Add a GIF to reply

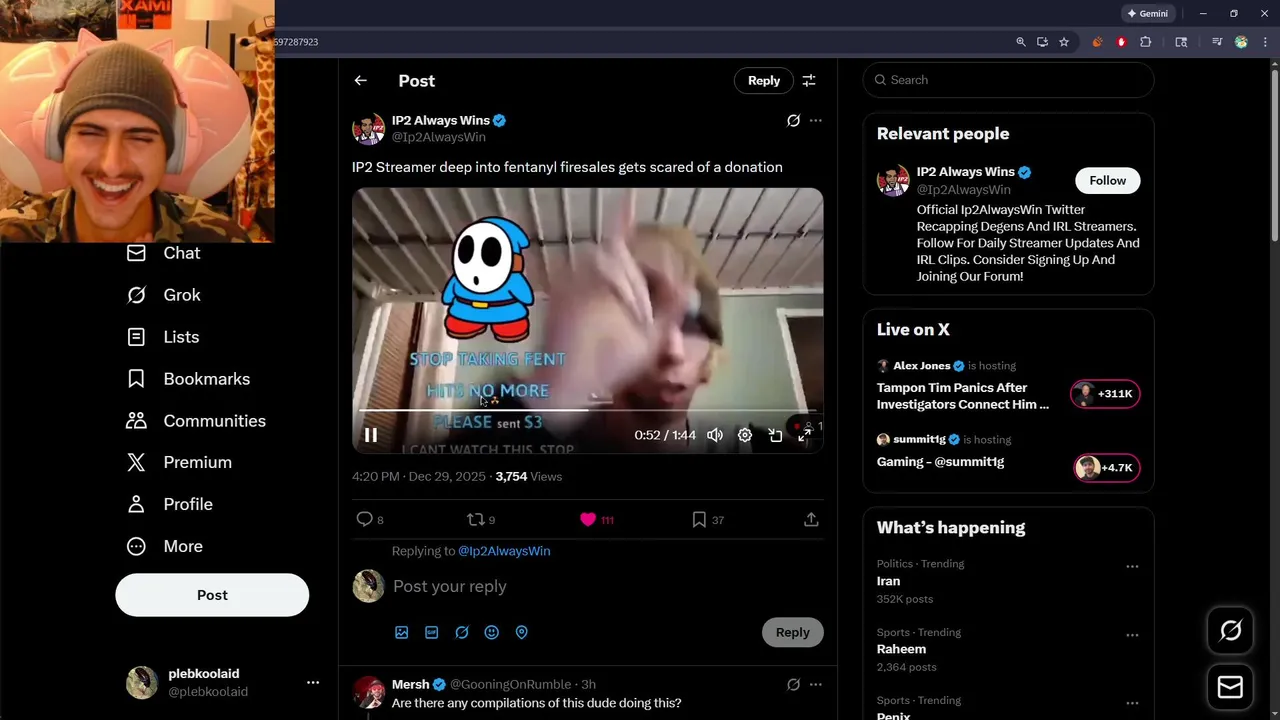432,632
